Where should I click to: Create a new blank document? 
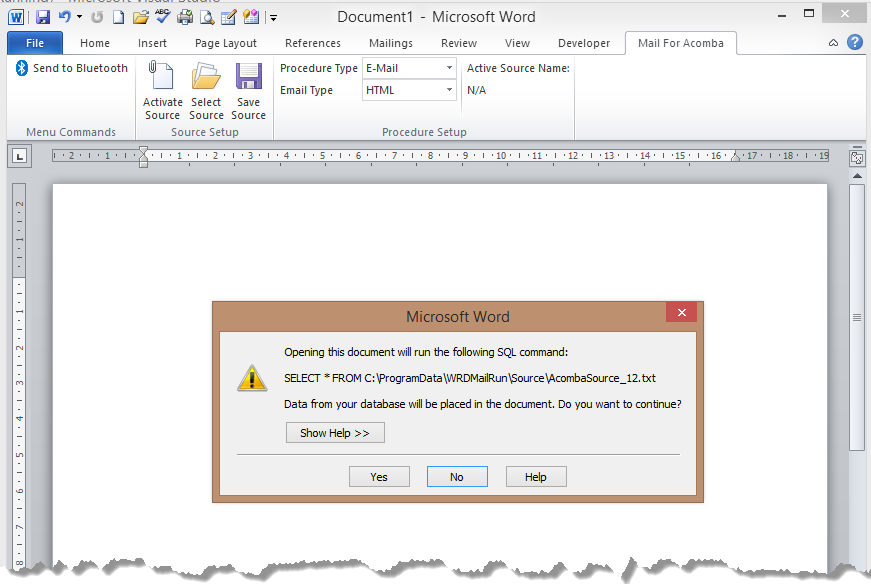pos(118,17)
